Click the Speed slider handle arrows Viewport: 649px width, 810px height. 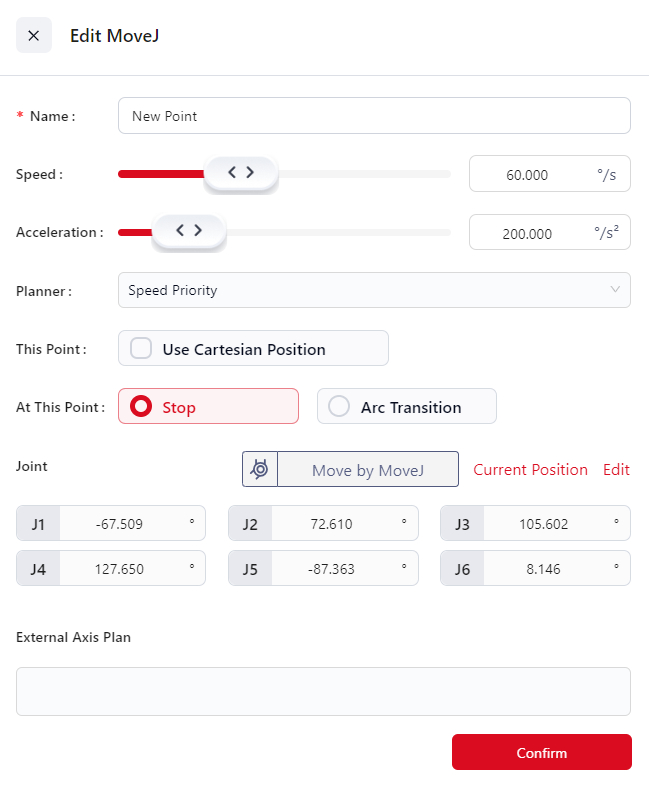coord(241,172)
